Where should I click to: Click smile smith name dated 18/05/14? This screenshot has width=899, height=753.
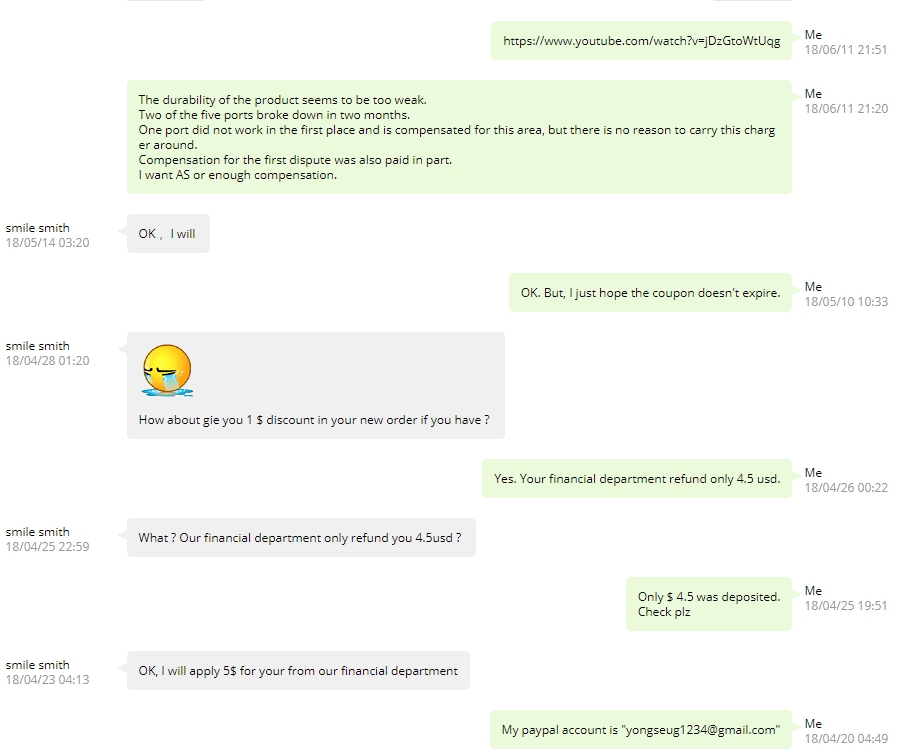point(38,228)
